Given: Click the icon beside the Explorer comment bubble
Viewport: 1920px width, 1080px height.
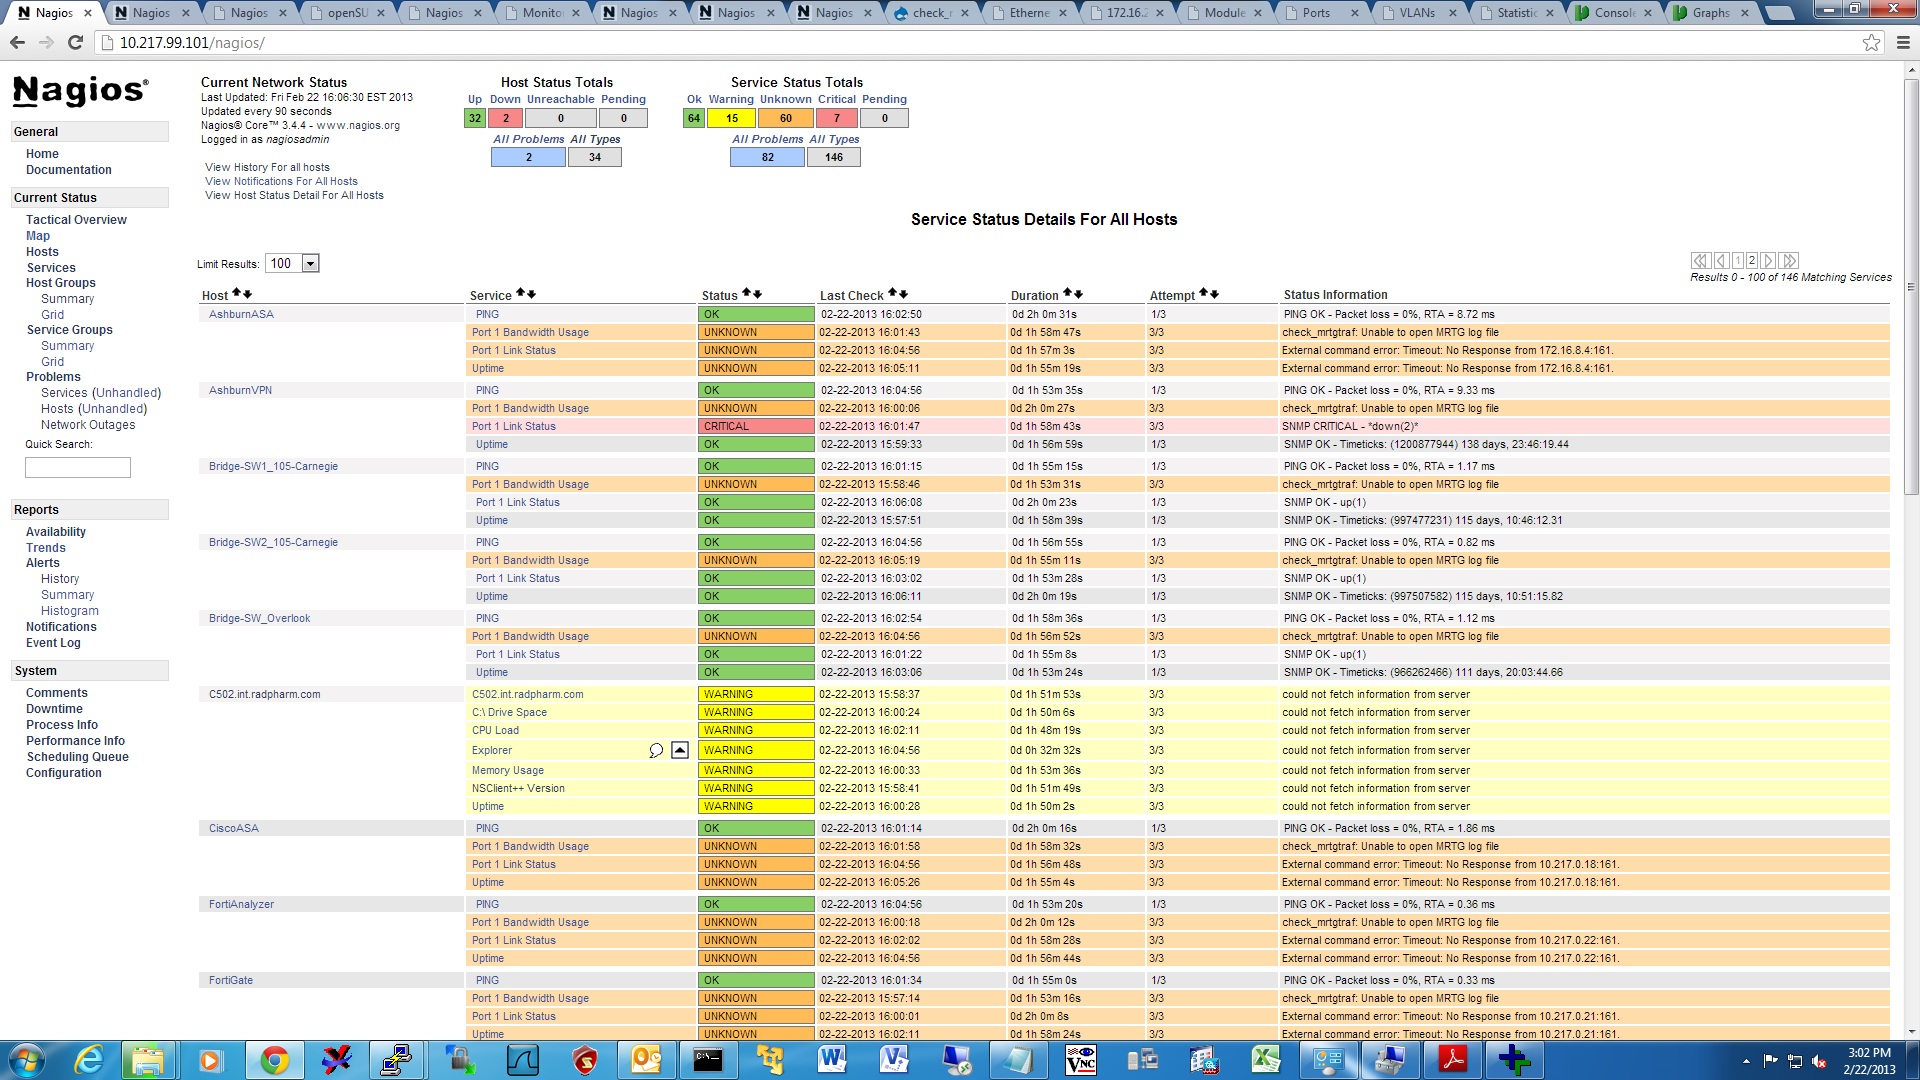Looking at the screenshot, I should pyautogui.click(x=680, y=750).
